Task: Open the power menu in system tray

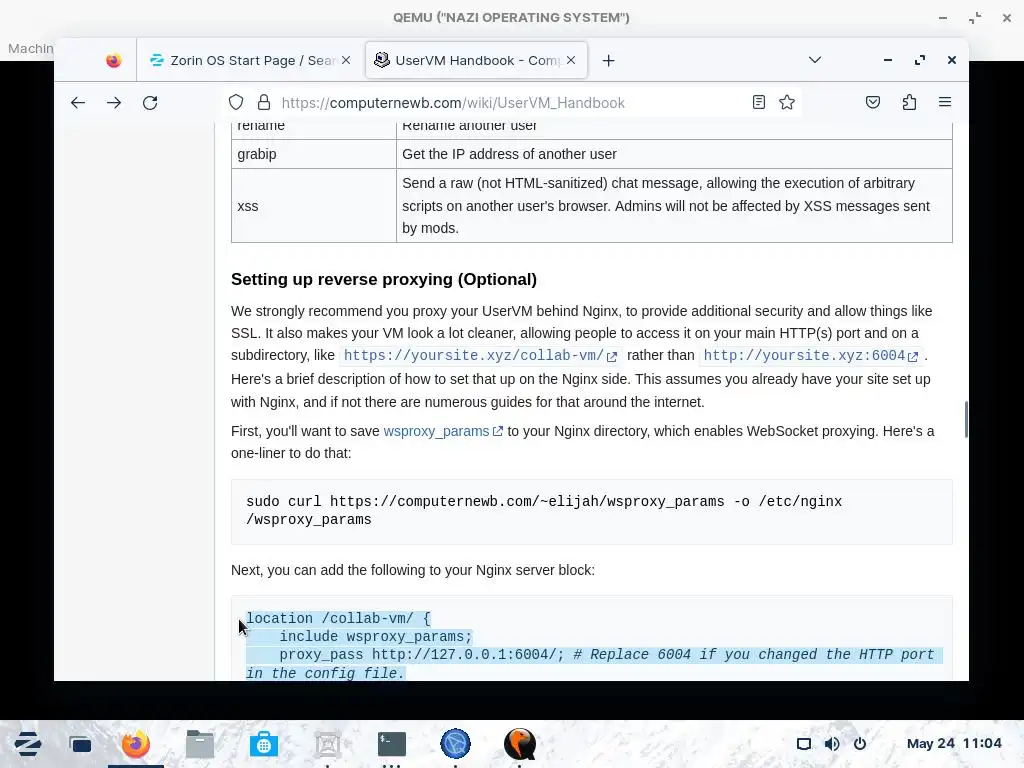Action: pos(860,744)
